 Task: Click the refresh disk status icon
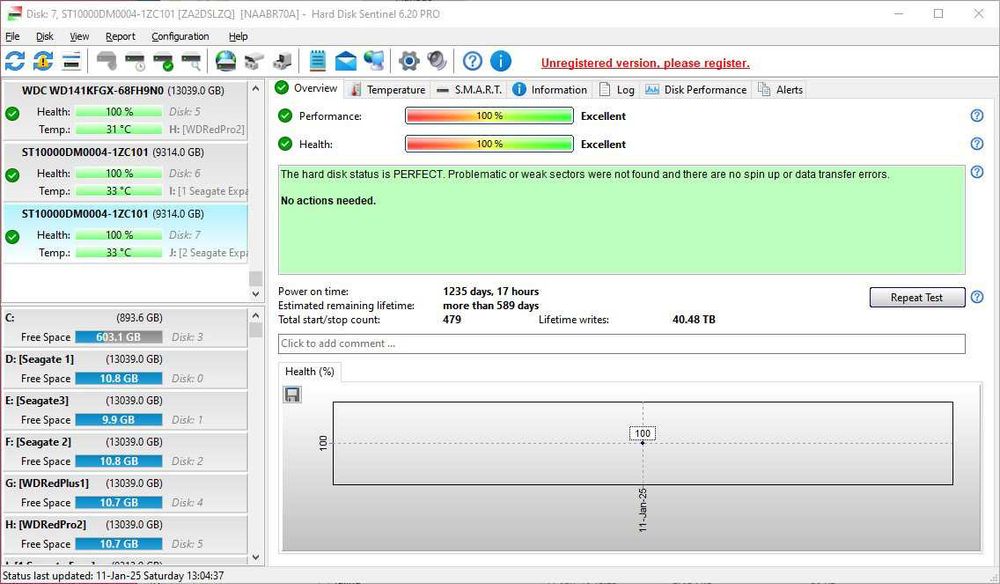click(x=15, y=61)
